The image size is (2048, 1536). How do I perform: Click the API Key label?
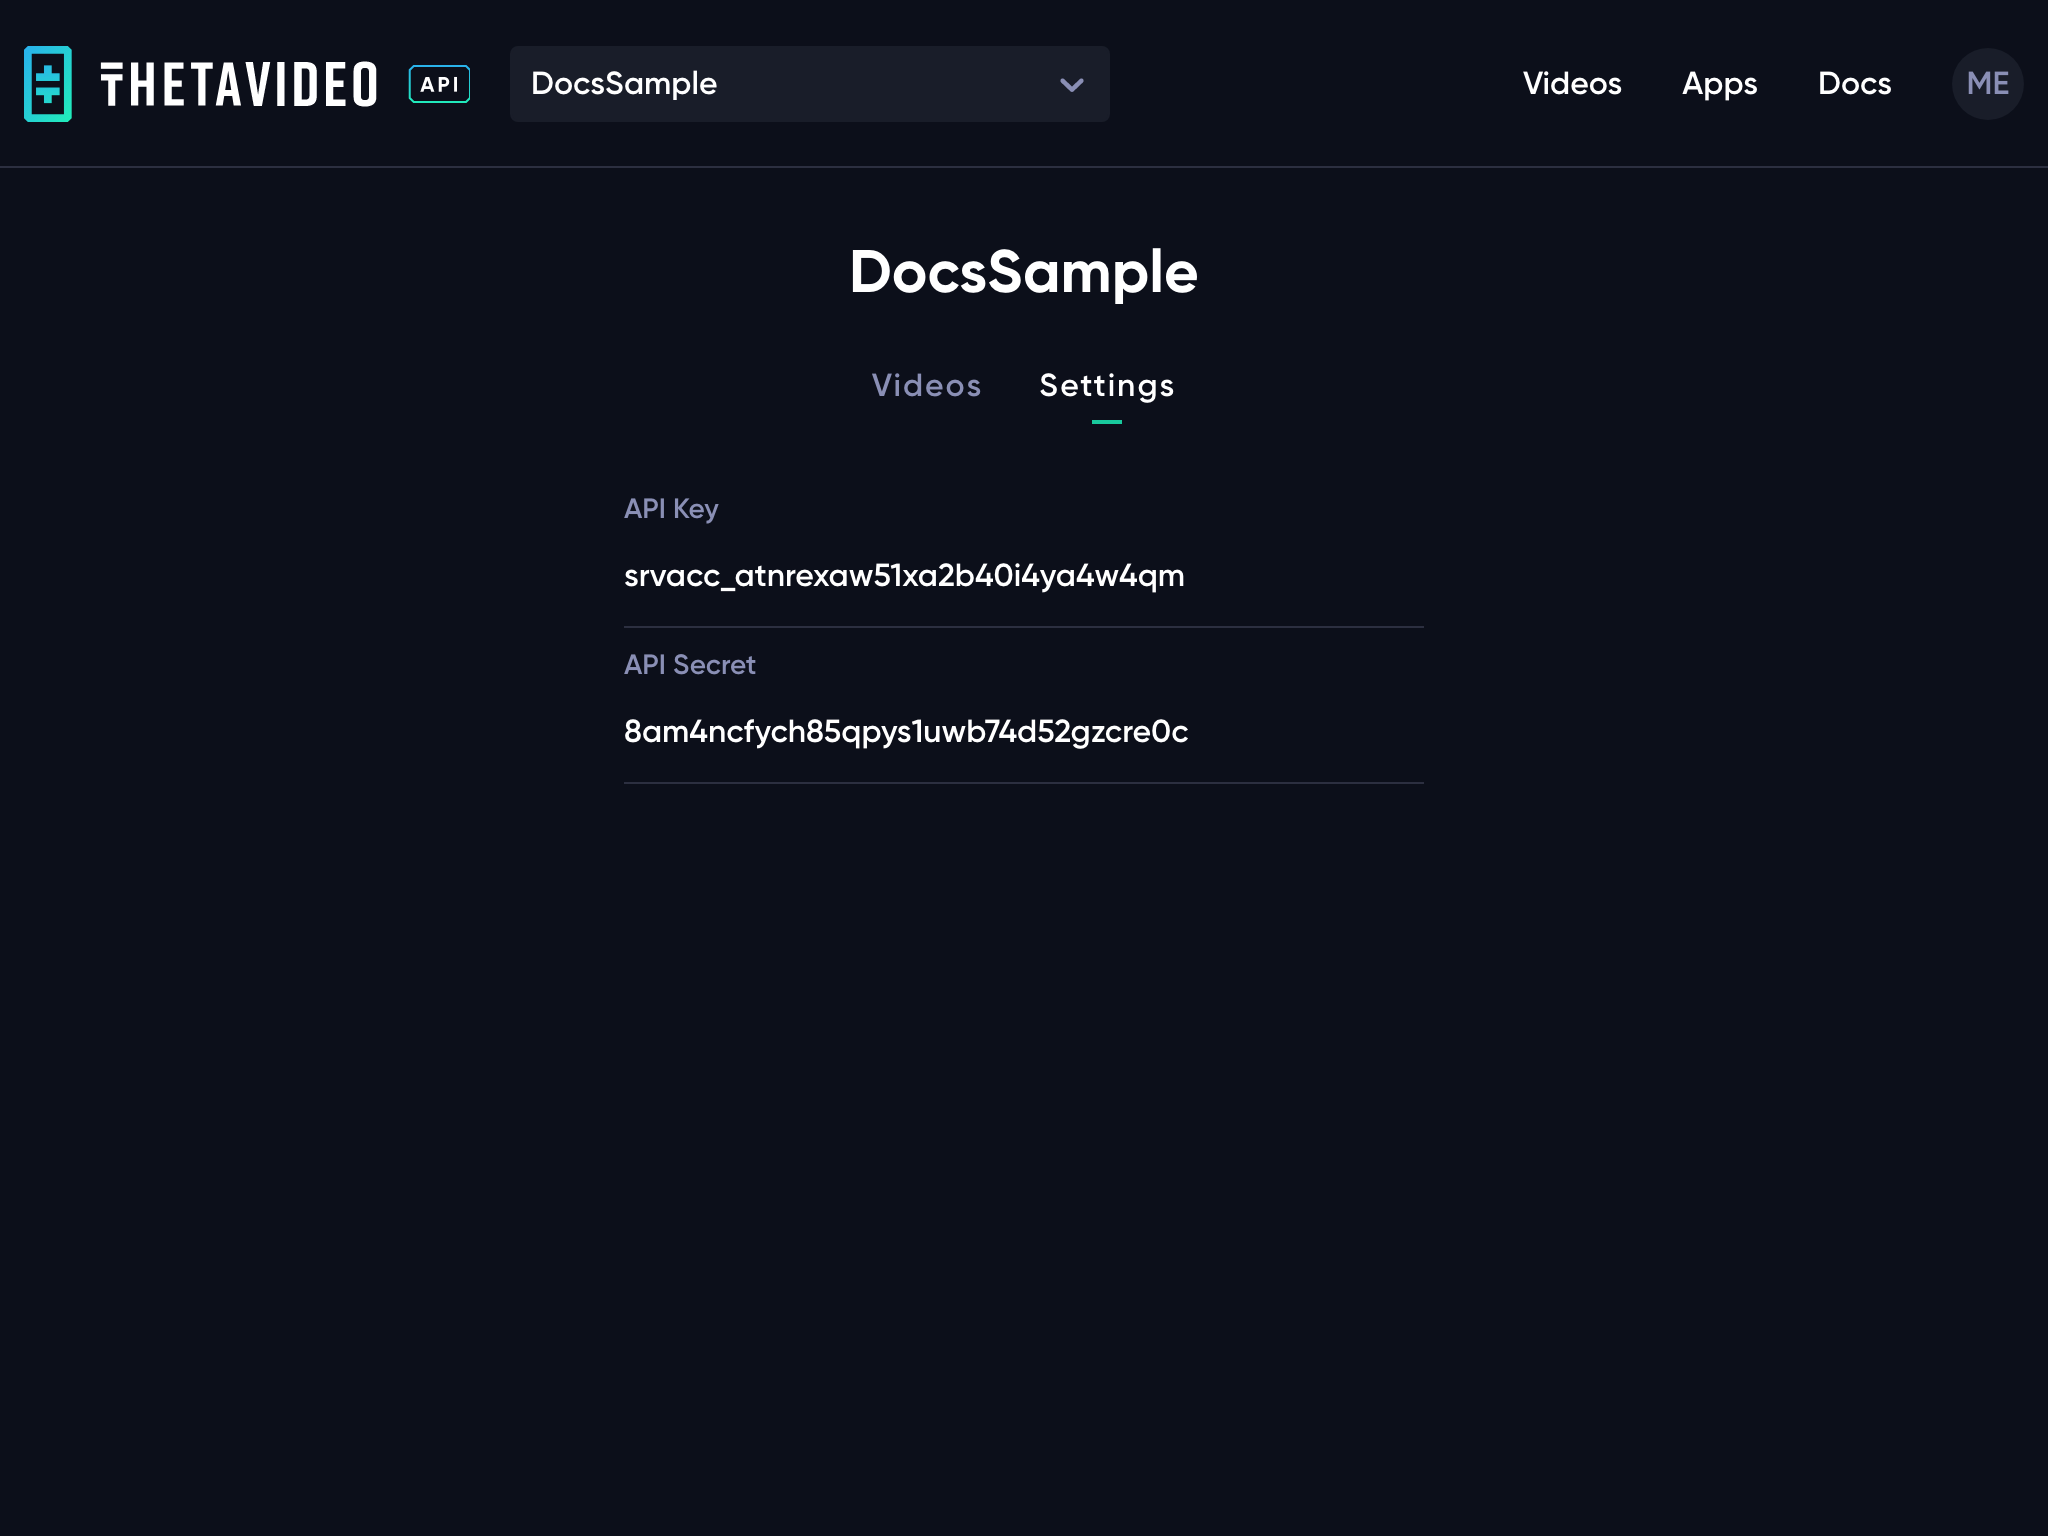pos(671,509)
